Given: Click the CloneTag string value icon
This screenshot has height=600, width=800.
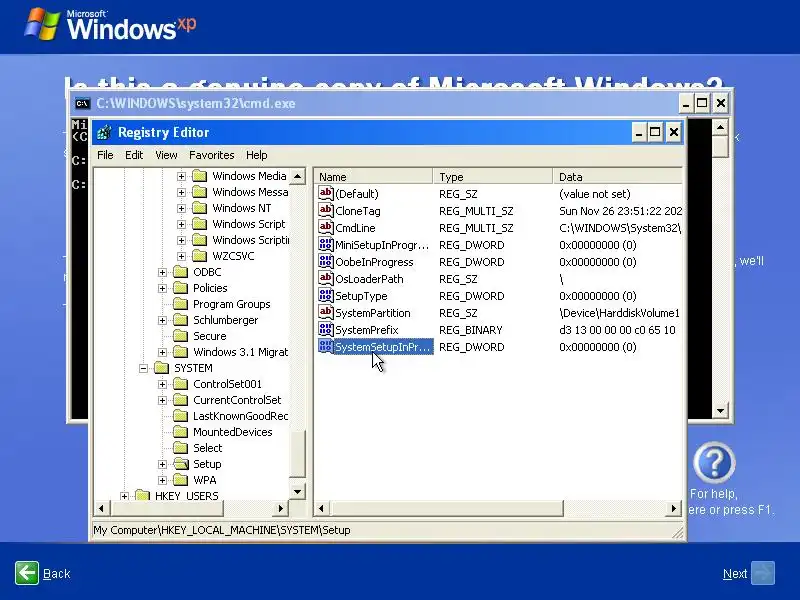Looking at the screenshot, I should tap(326, 210).
